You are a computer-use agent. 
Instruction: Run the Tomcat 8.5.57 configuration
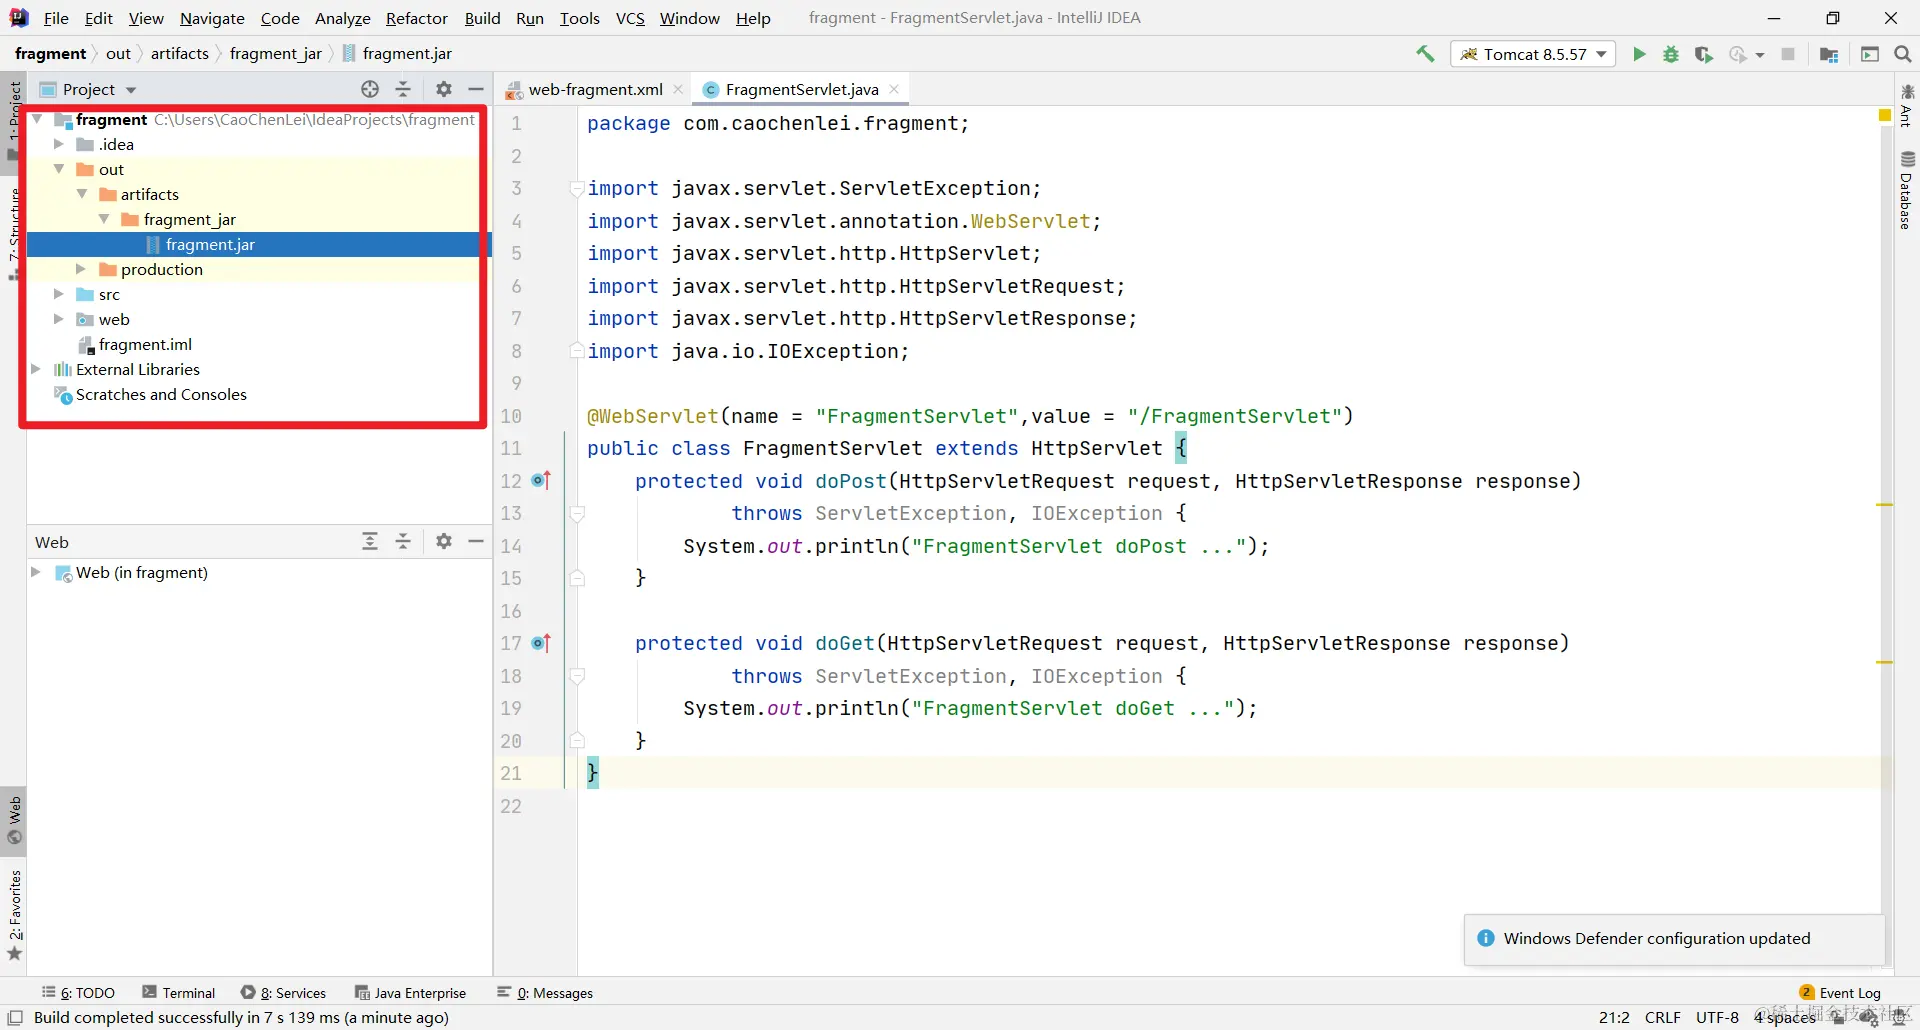(1639, 54)
